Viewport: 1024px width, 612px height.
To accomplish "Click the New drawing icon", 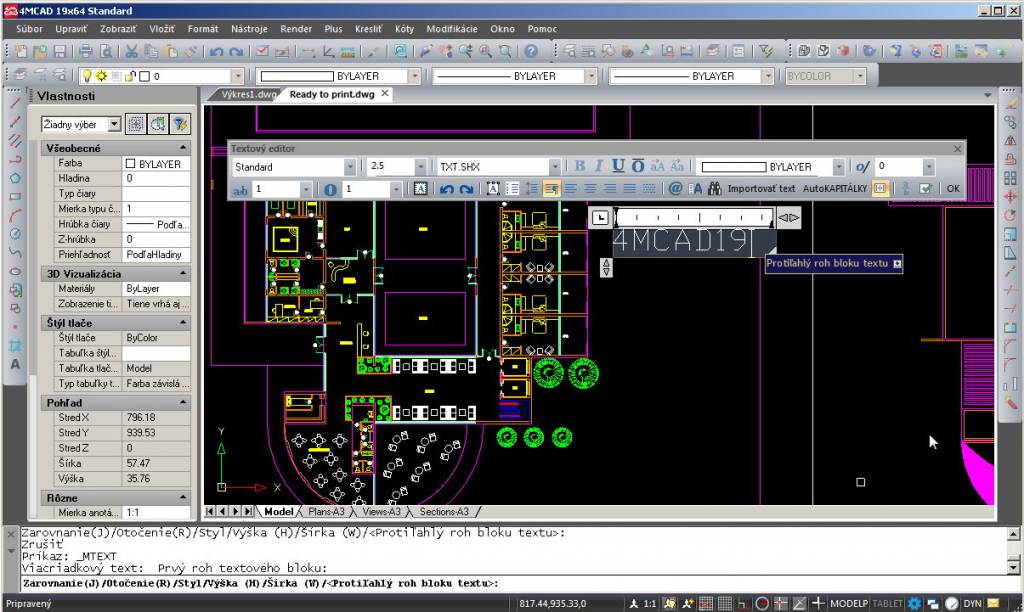I will pos(21,51).
